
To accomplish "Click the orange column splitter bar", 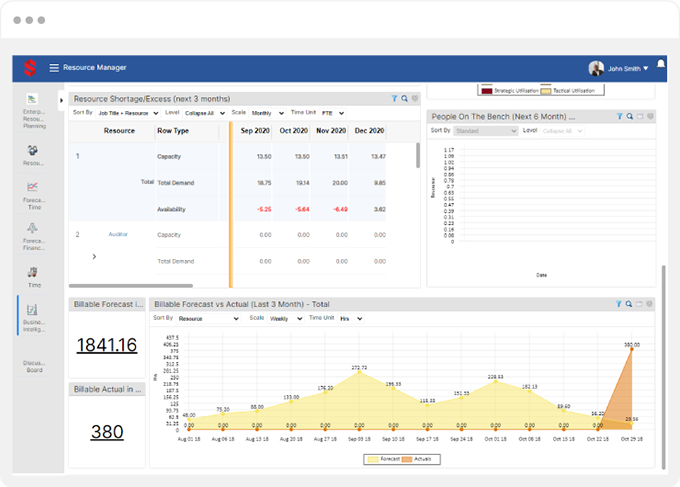I will 231,204.
